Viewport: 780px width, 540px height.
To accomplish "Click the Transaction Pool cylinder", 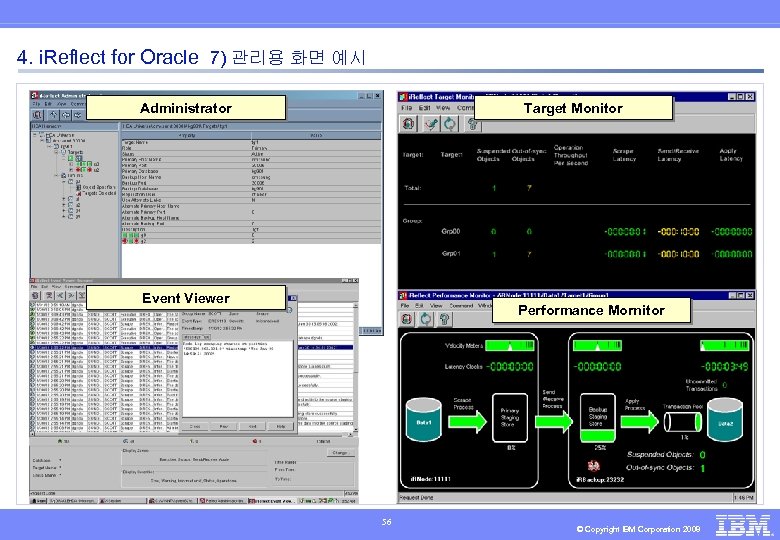I will pos(683,422).
